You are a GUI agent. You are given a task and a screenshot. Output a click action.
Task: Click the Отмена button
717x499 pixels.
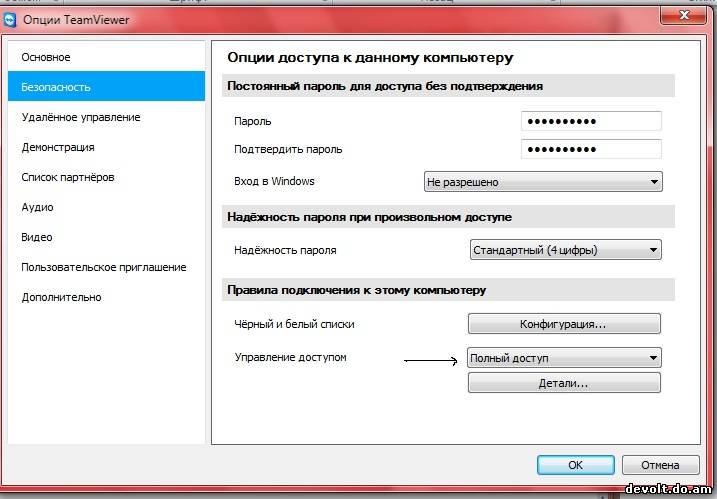coord(660,465)
